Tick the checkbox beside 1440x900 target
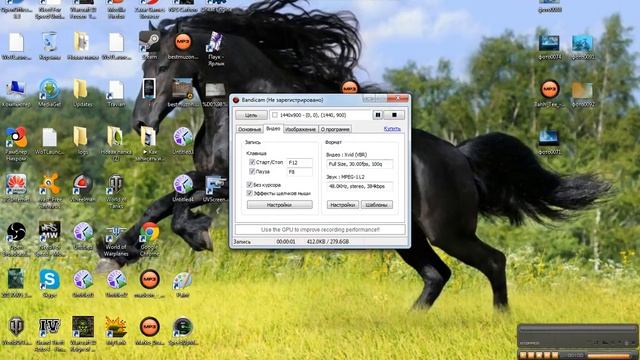This screenshot has width=640, height=360. tap(275, 115)
